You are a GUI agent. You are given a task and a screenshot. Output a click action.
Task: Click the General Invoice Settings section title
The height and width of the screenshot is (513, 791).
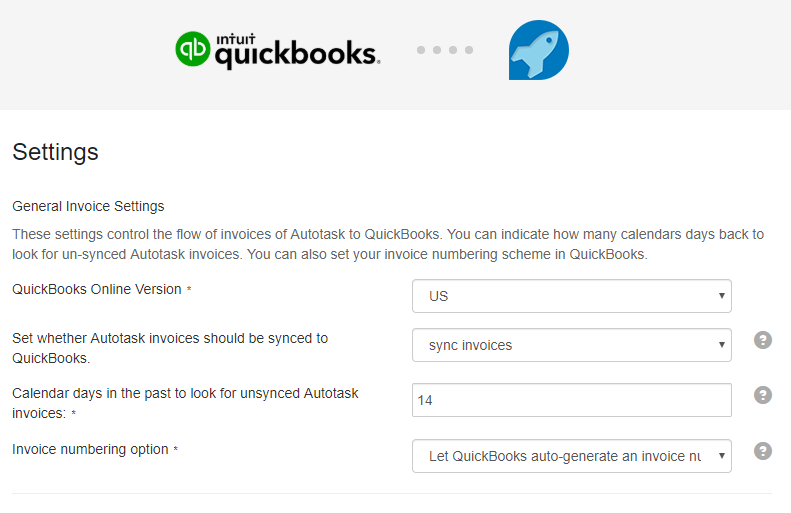[x=88, y=206]
